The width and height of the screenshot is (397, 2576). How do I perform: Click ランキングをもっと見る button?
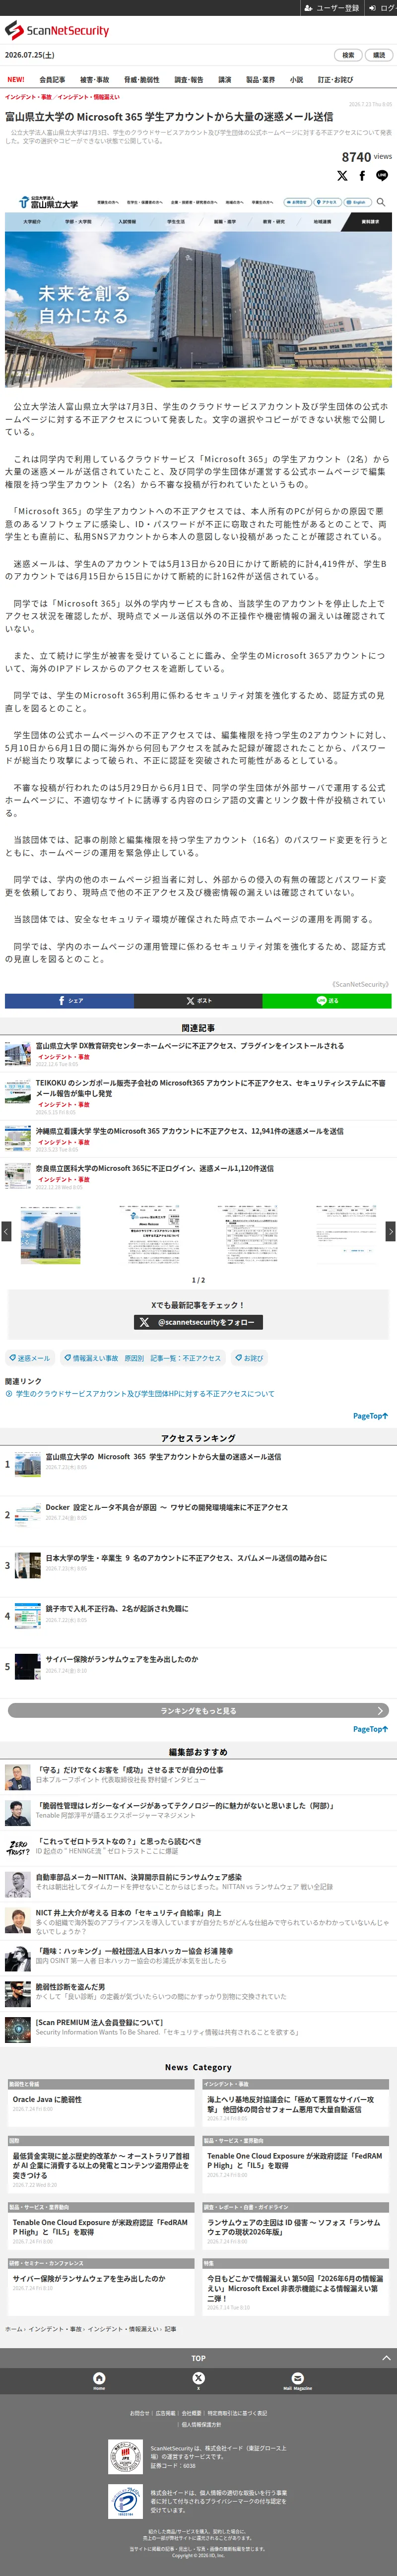(198, 1710)
